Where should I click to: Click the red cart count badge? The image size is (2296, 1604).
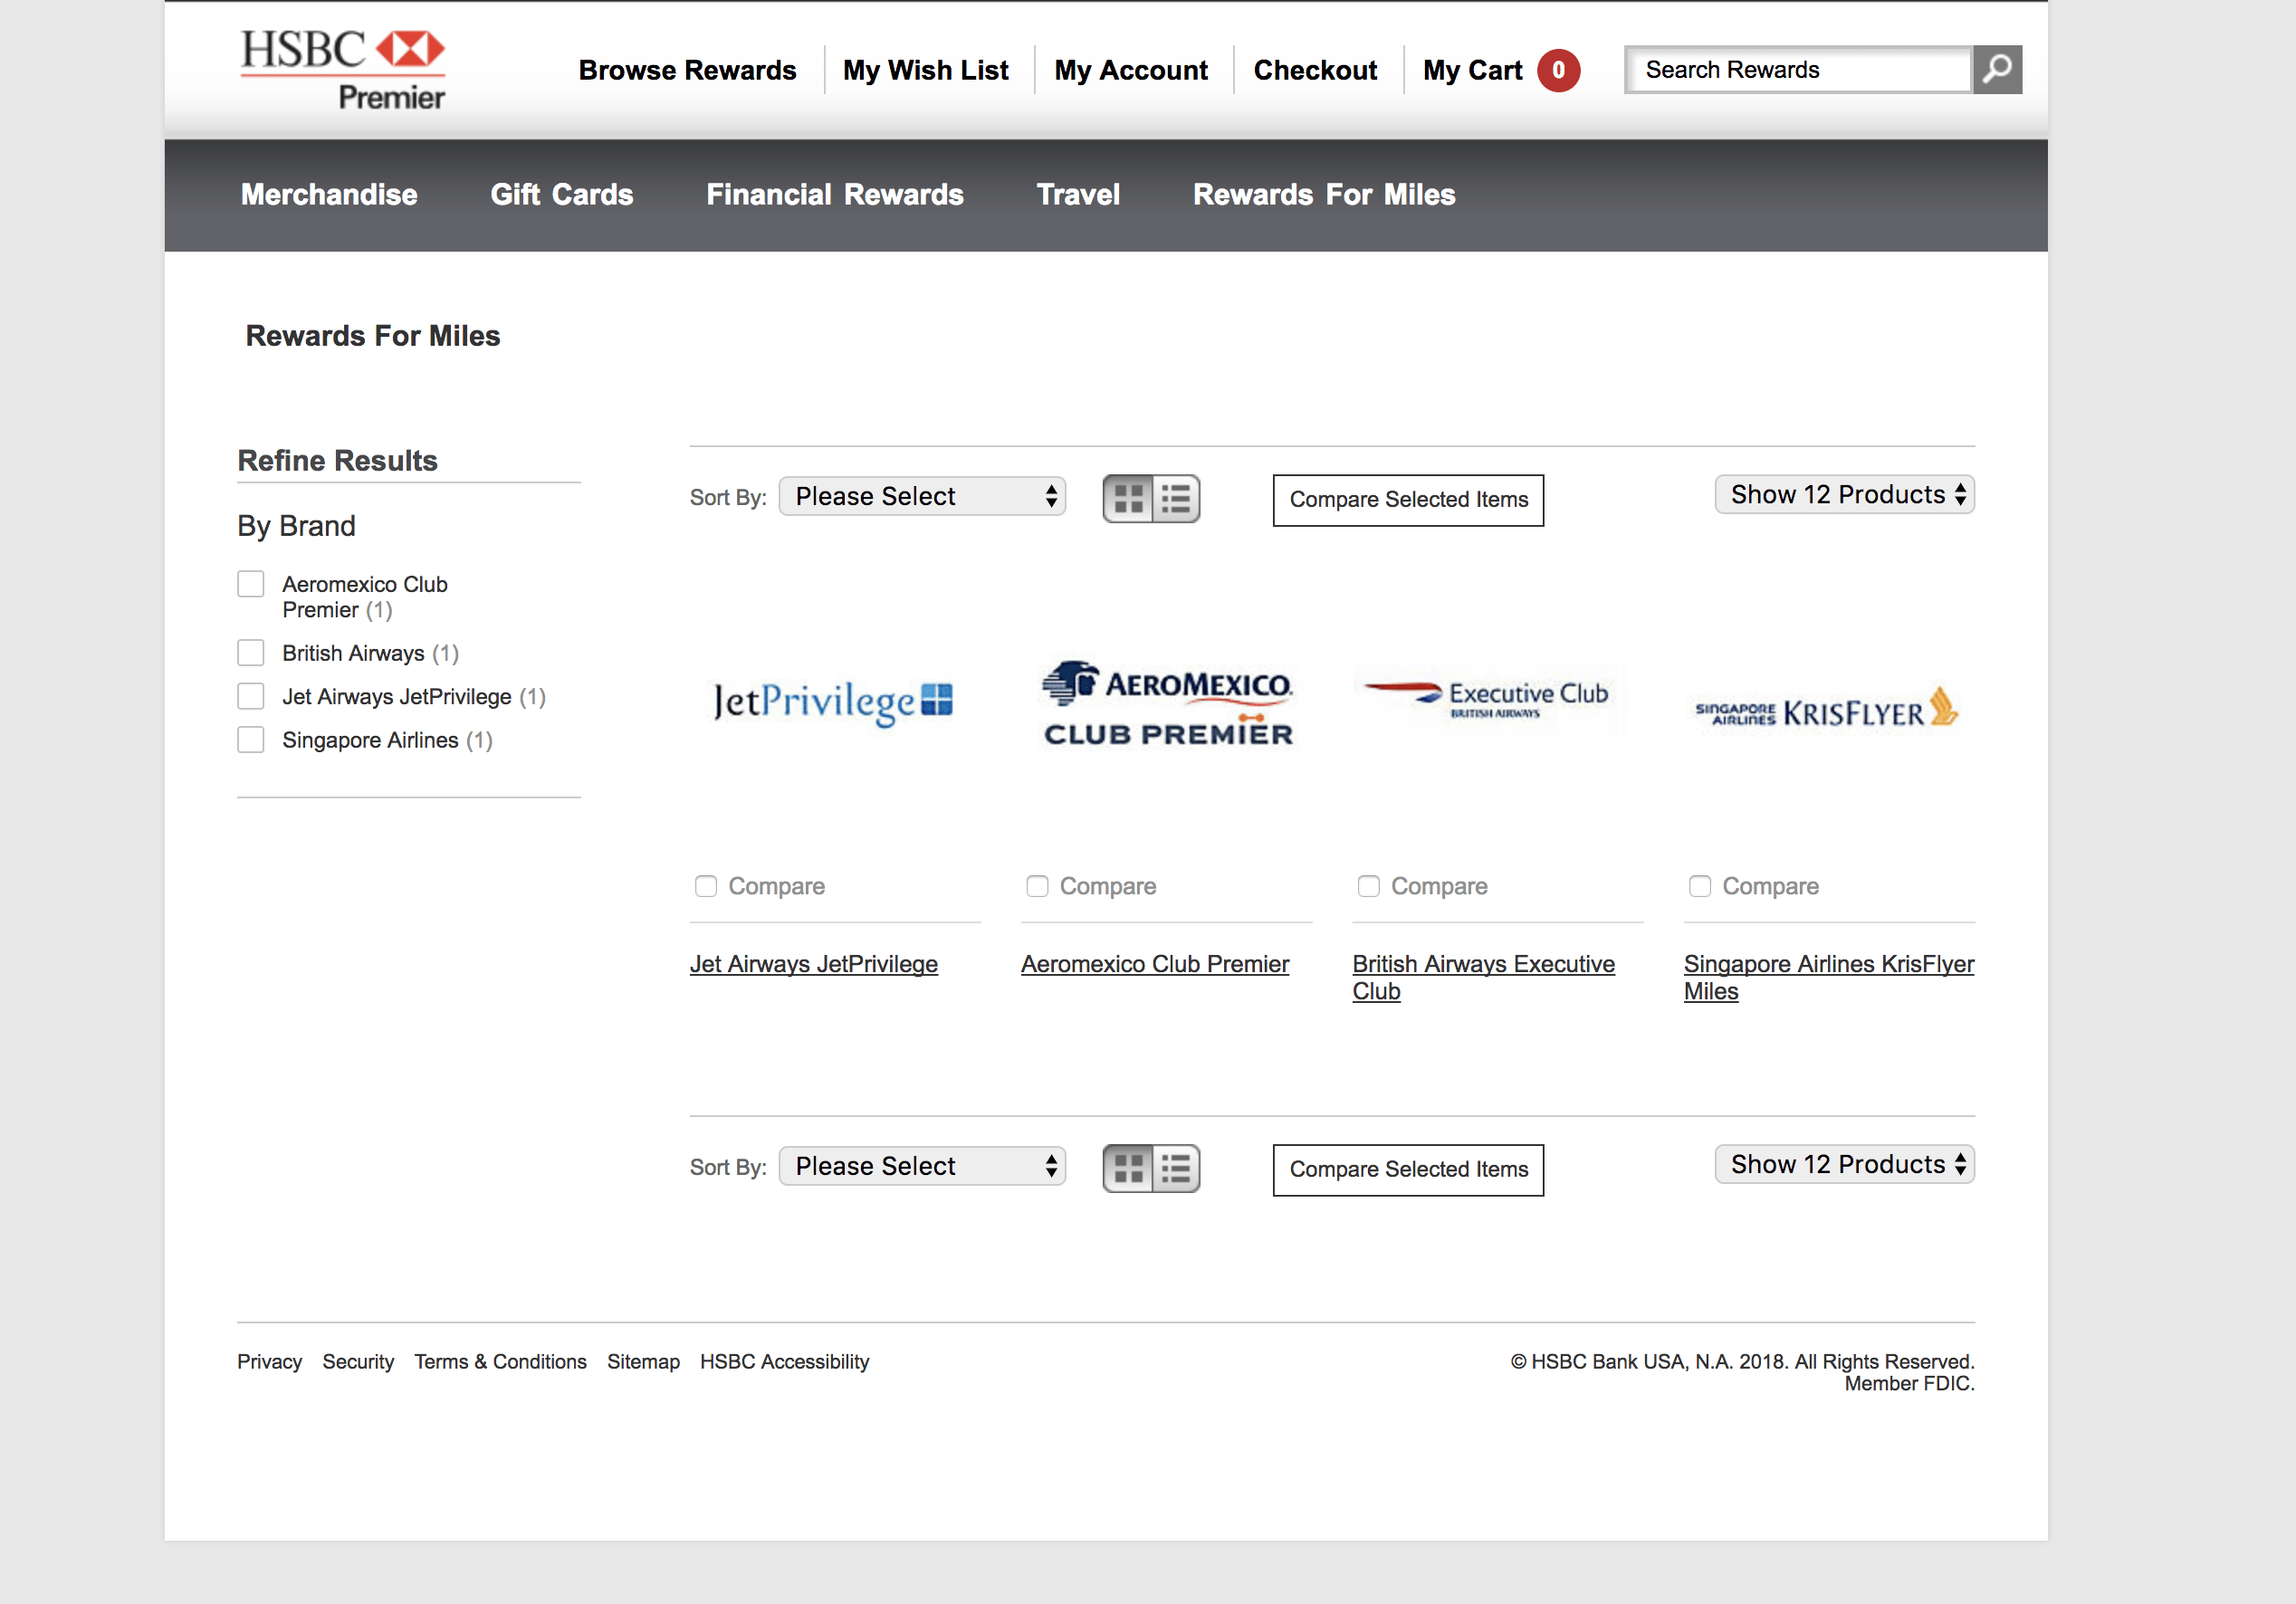pyautogui.click(x=1558, y=70)
